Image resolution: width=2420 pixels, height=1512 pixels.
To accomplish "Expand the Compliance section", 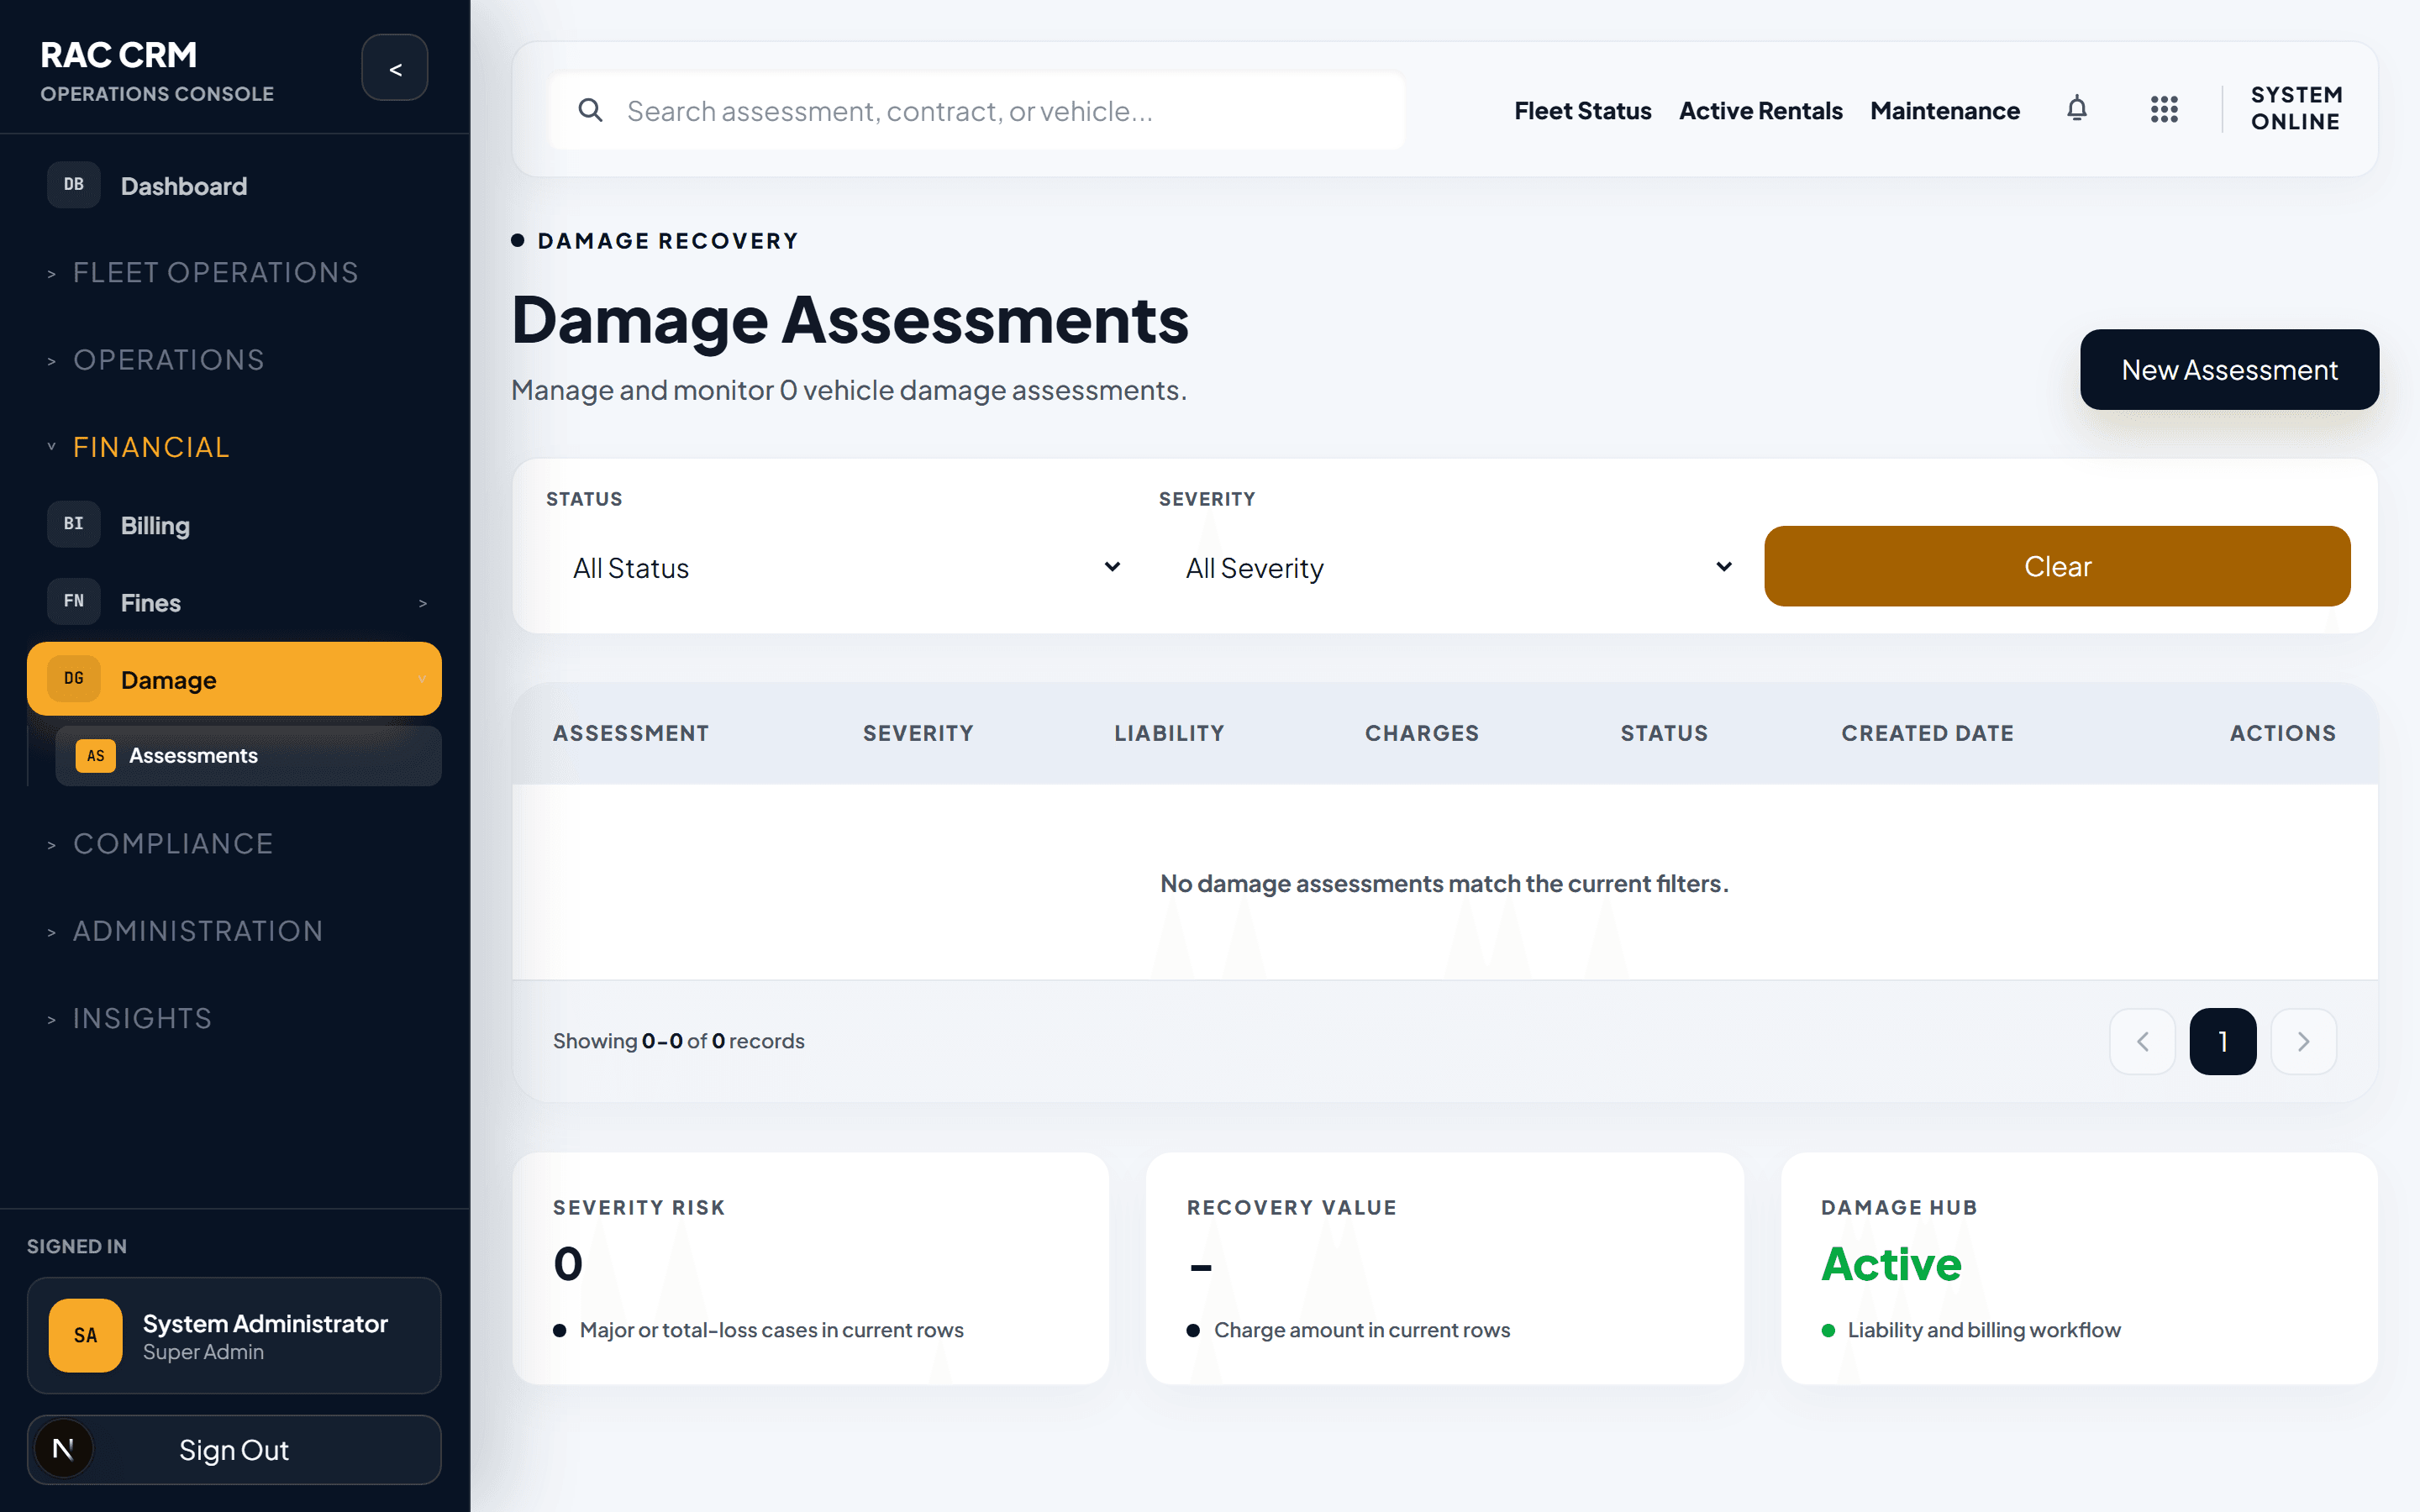I will [x=160, y=844].
